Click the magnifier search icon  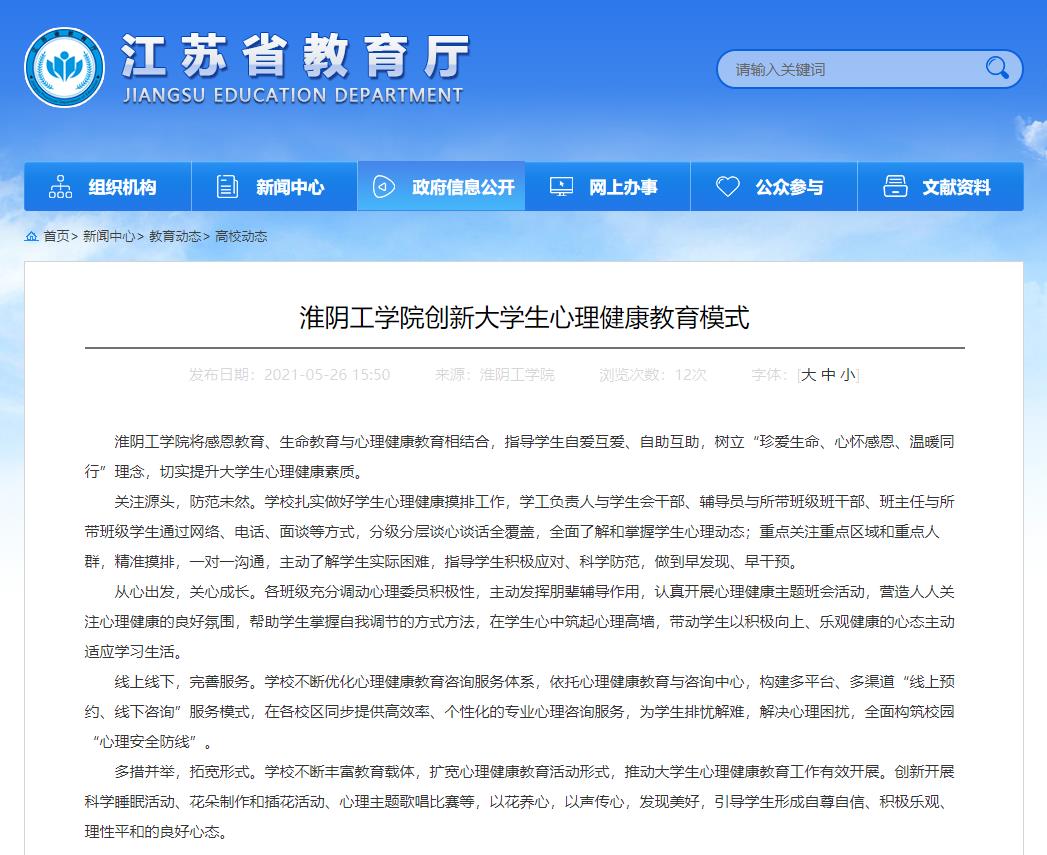coord(997,68)
